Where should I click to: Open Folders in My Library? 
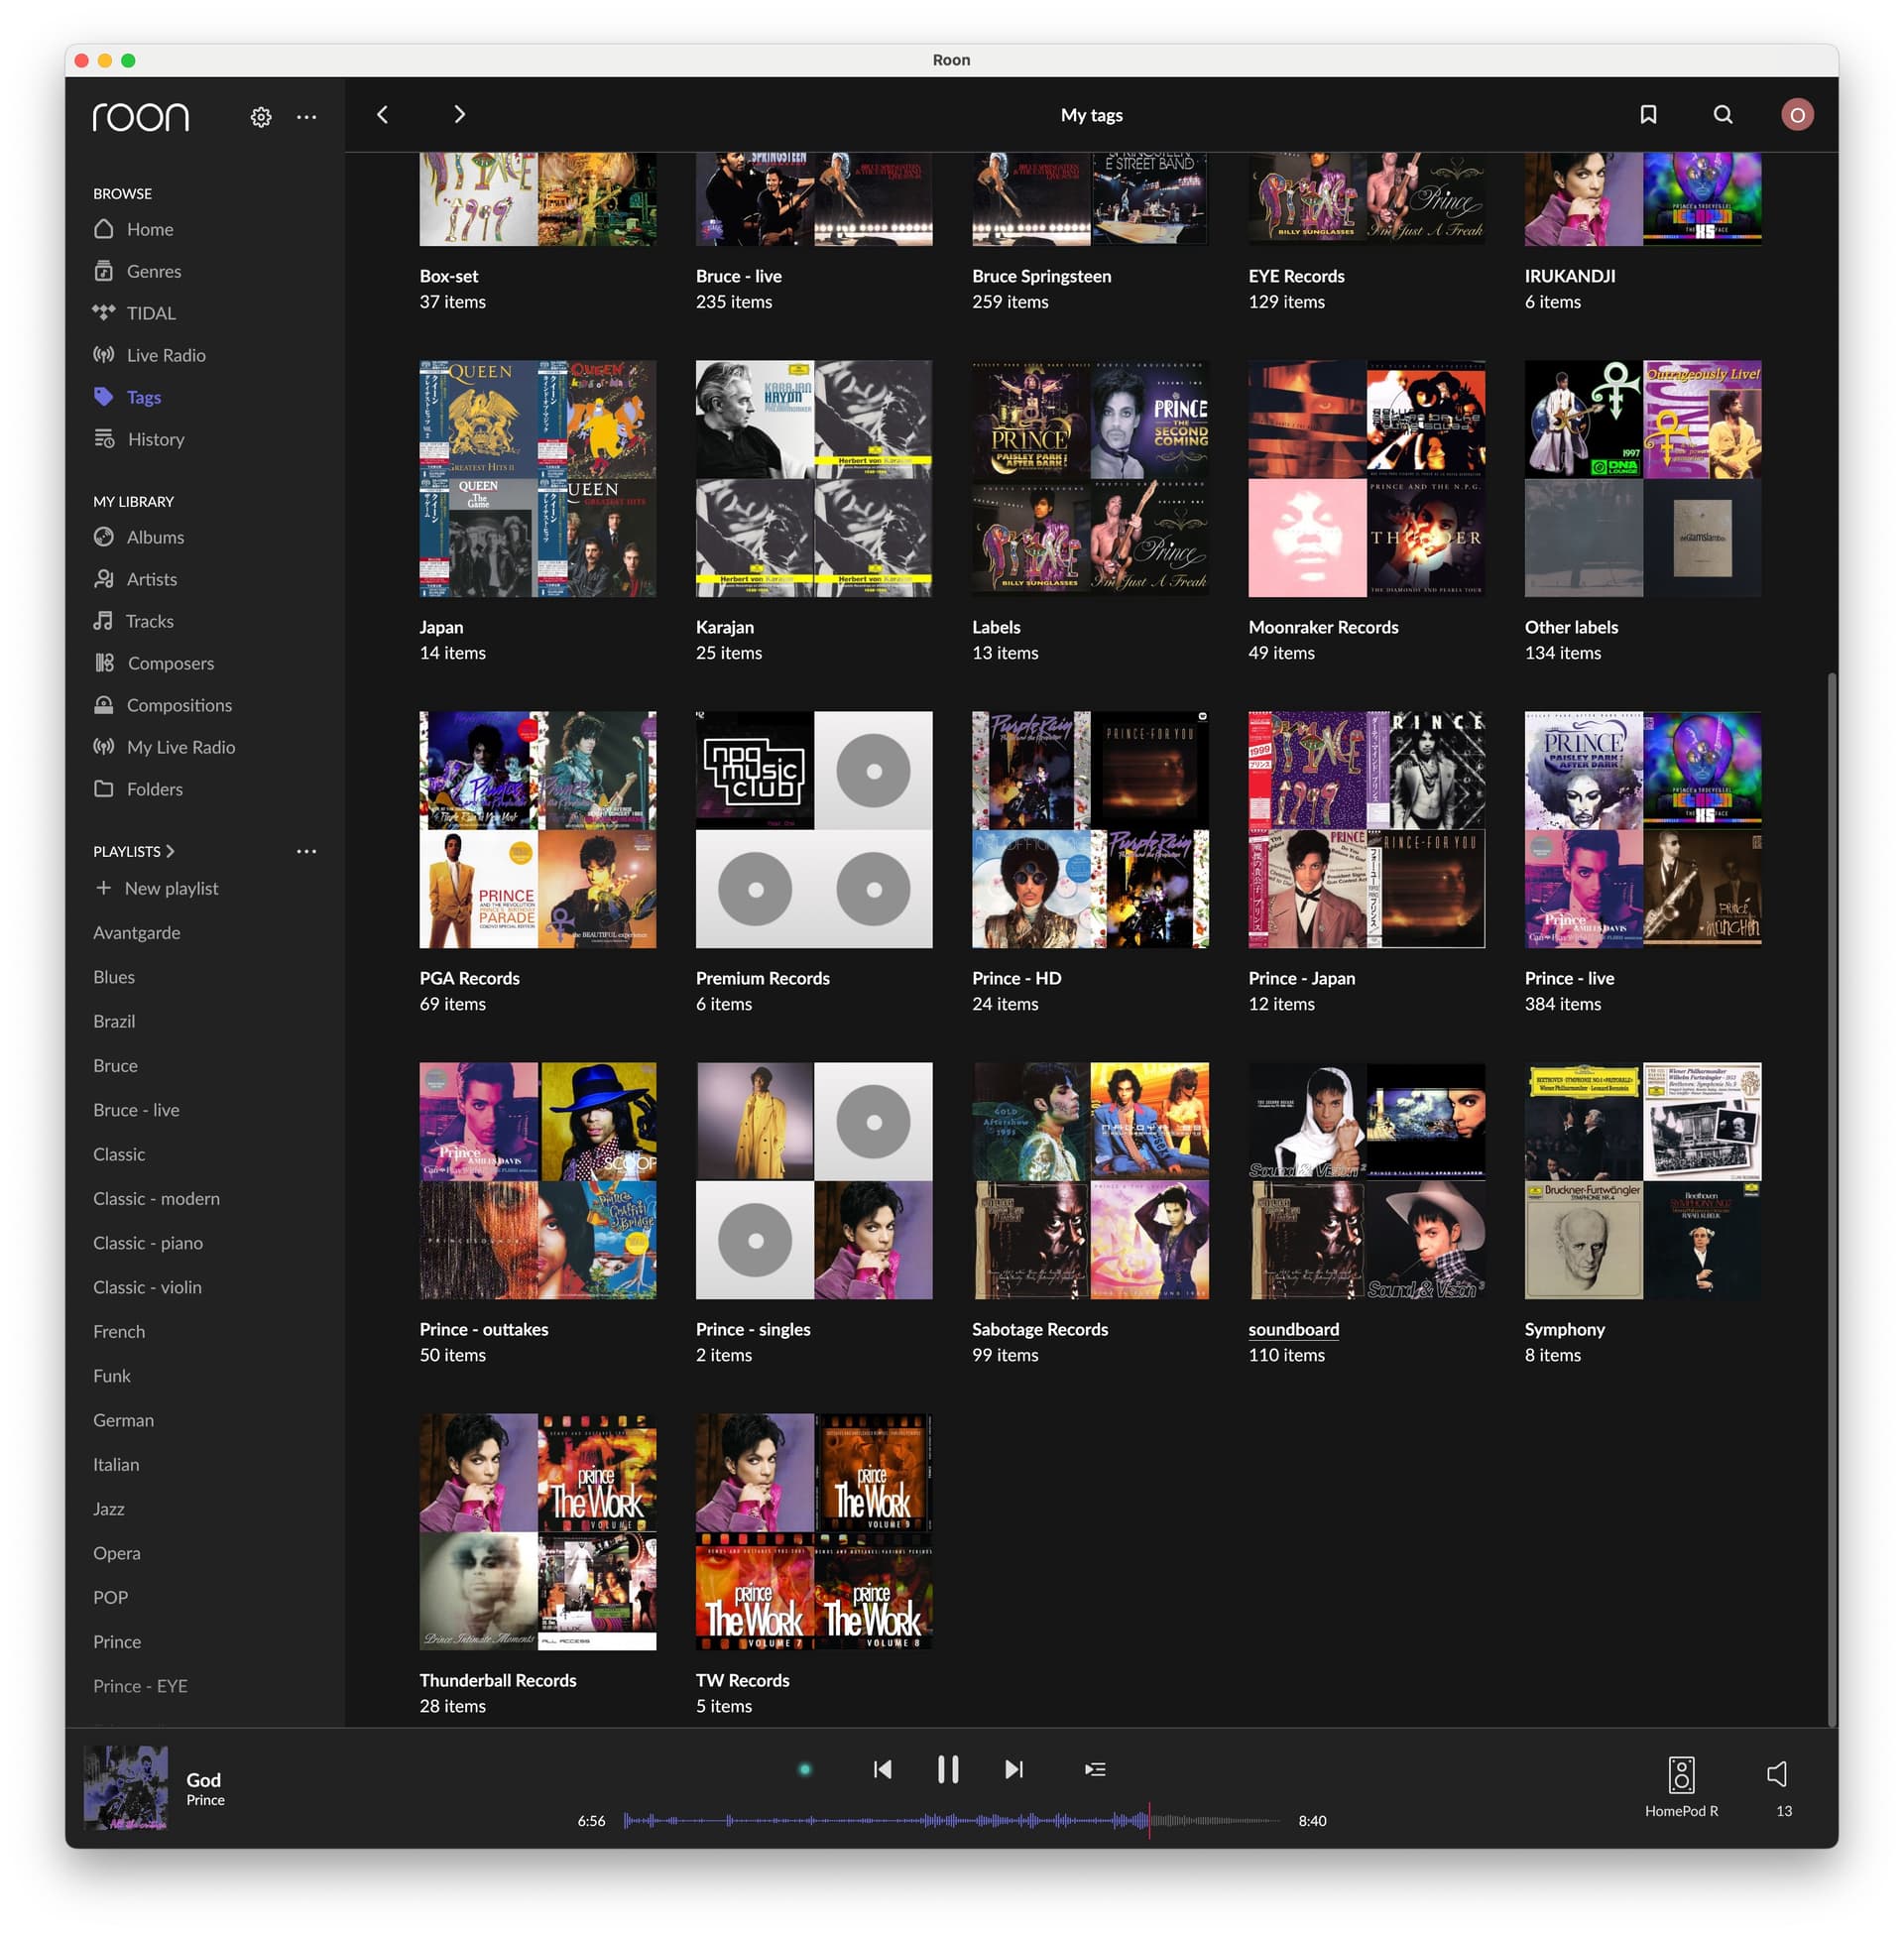pos(138,789)
